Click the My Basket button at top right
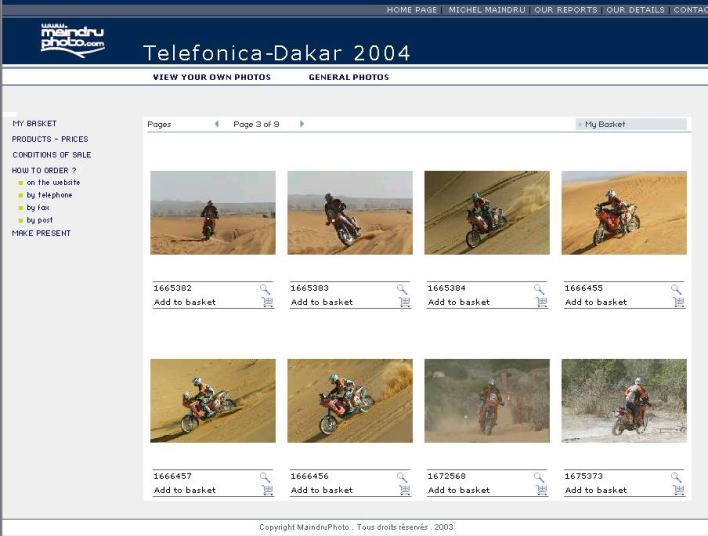 pos(631,124)
